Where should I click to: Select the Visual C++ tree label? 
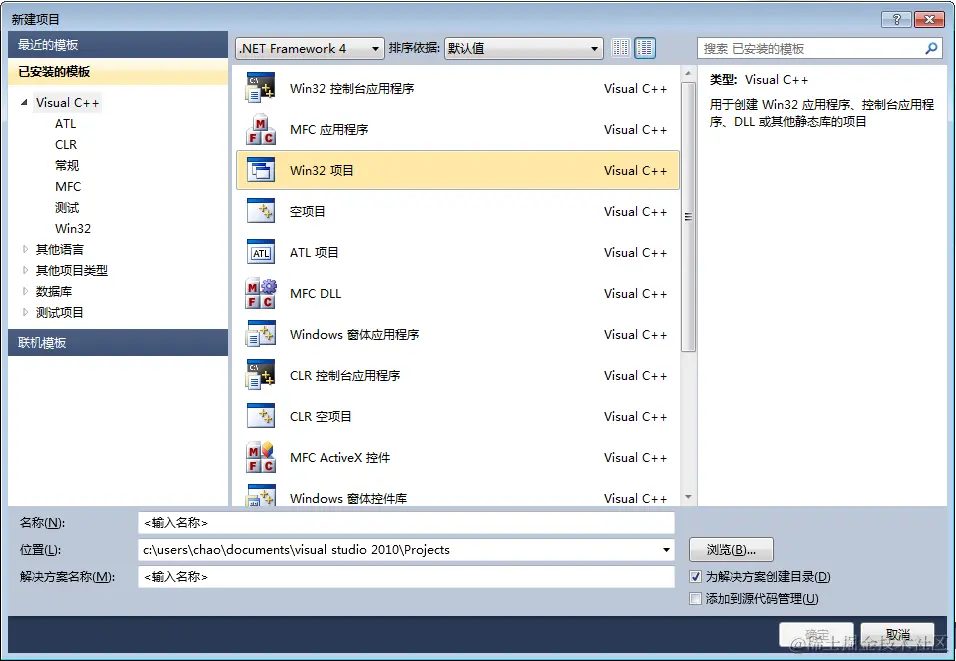[67, 102]
